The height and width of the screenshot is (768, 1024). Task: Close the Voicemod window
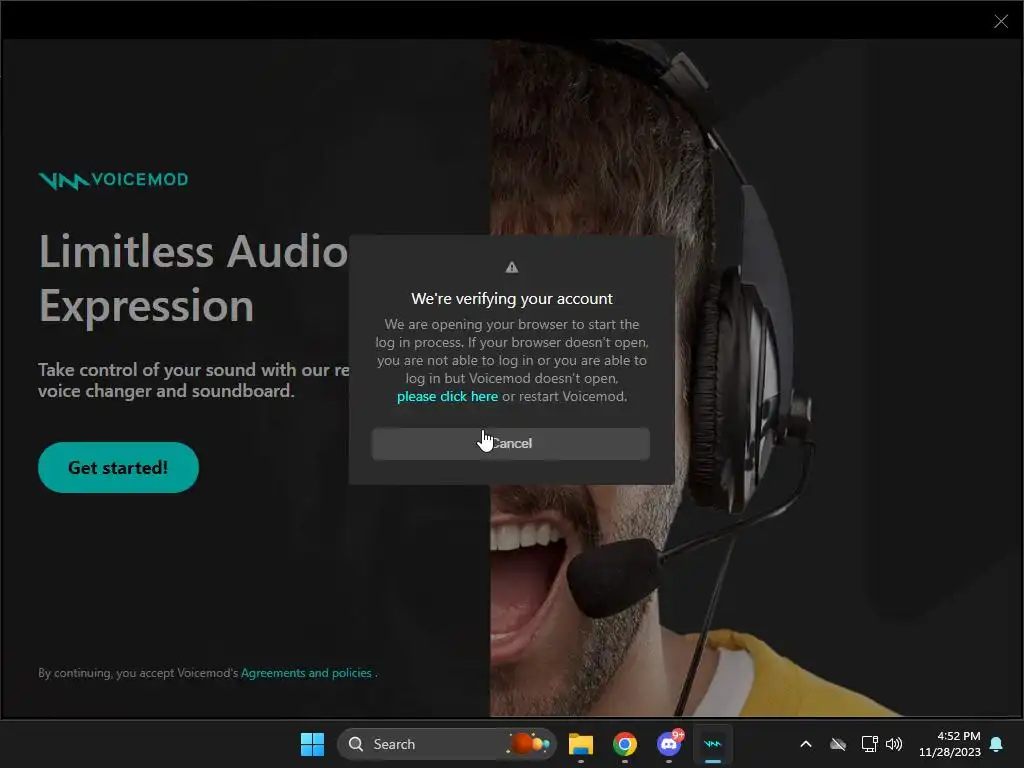pos(1000,21)
